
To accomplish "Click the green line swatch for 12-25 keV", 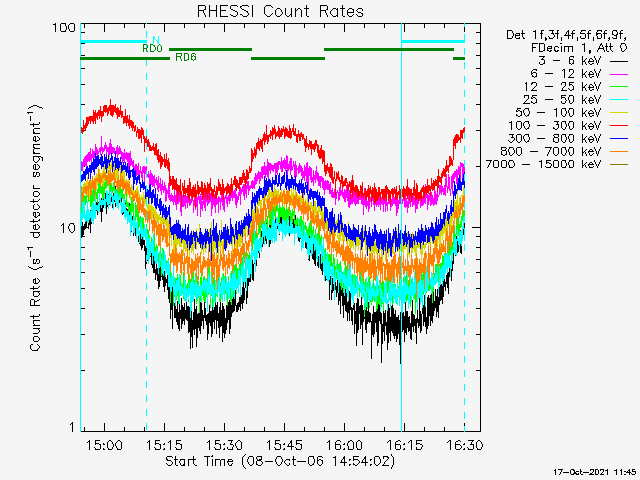I will 619,87.
